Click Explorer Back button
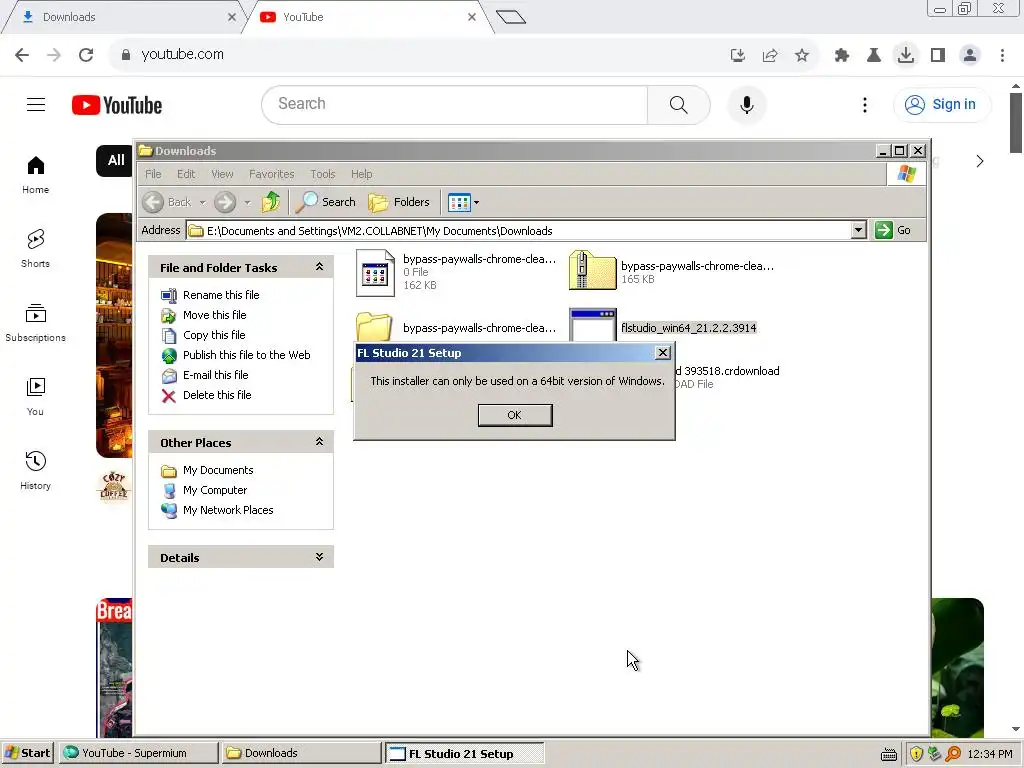Viewport: 1024px width, 768px height. (x=167, y=202)
